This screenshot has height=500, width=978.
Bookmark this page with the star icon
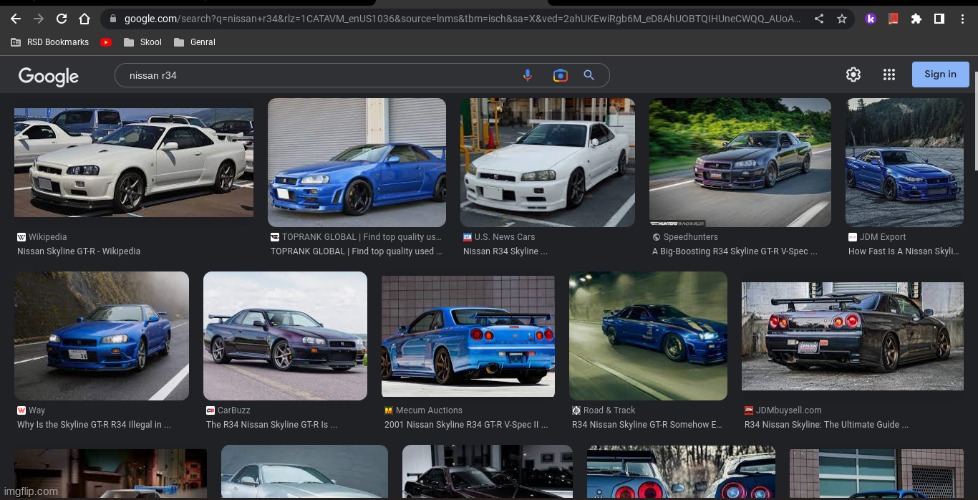(841, 19)
